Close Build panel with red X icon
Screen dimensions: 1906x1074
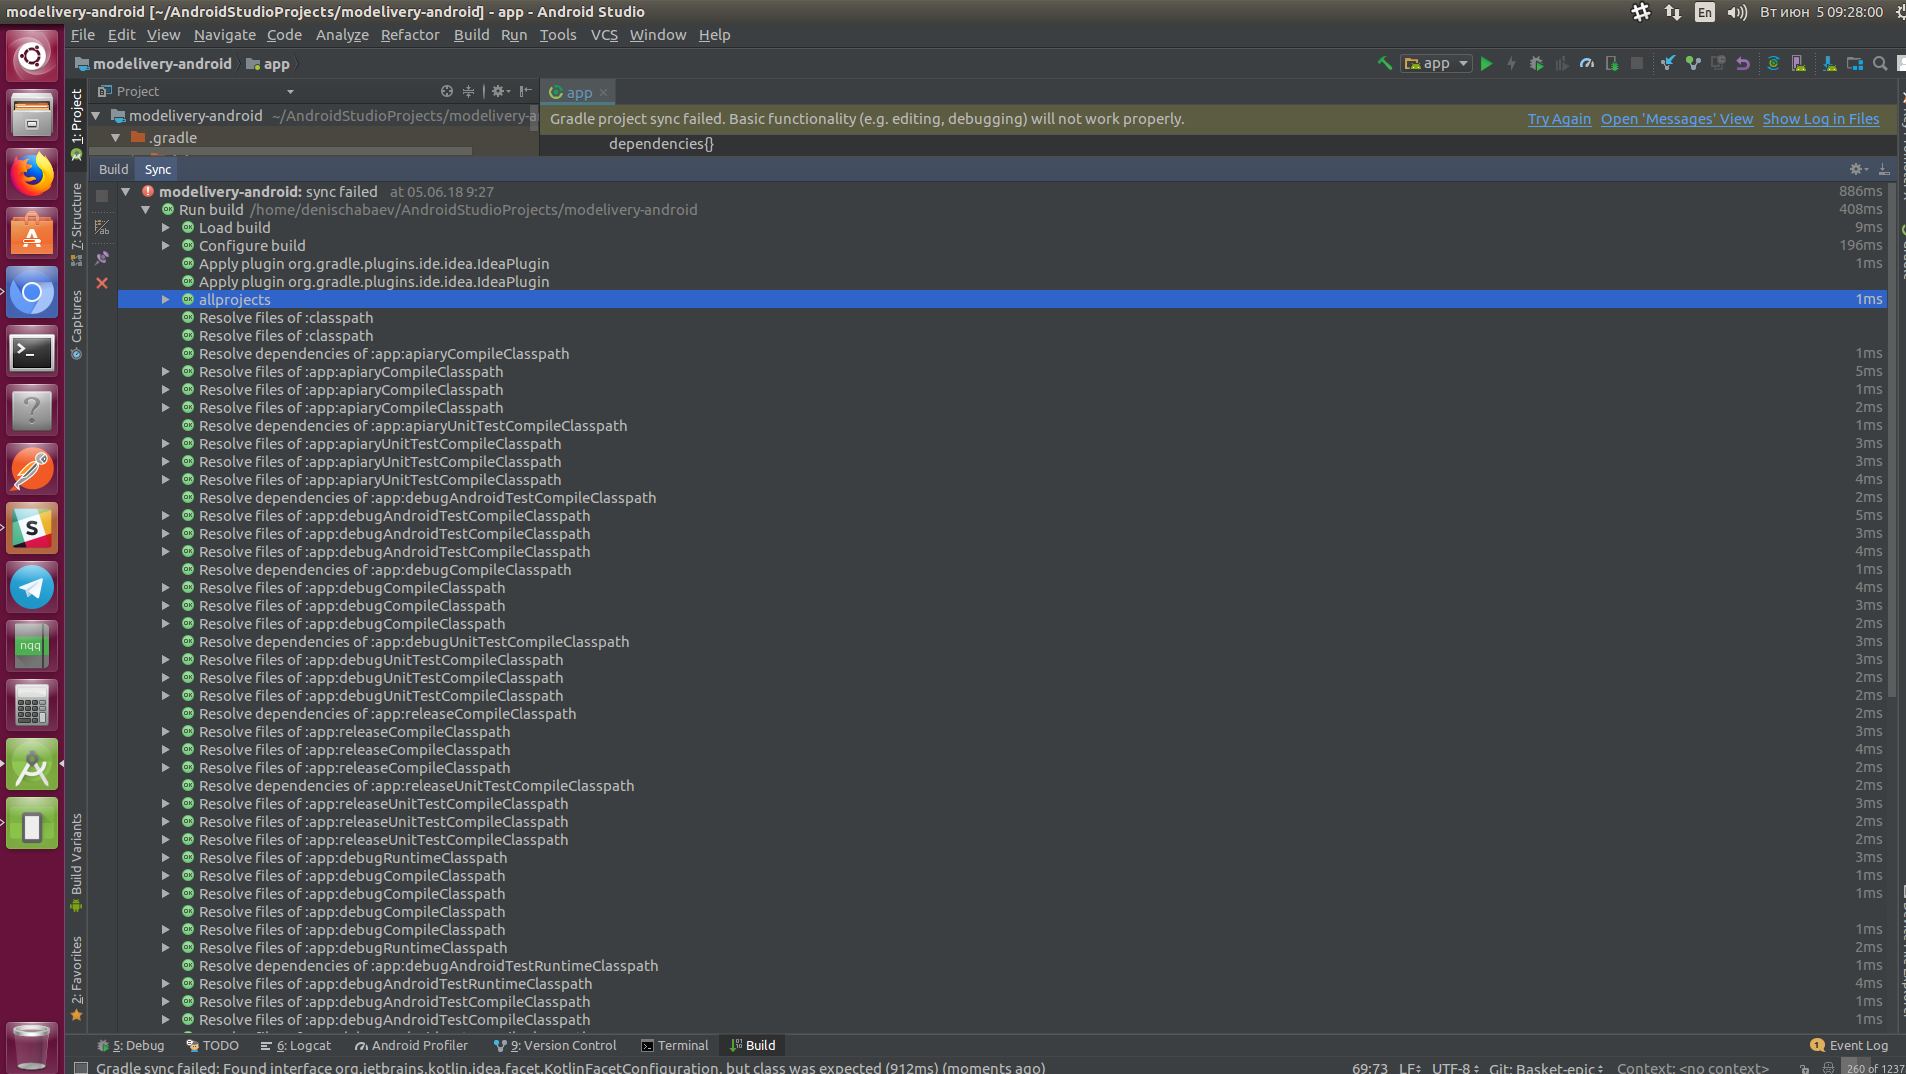[102, 283]
